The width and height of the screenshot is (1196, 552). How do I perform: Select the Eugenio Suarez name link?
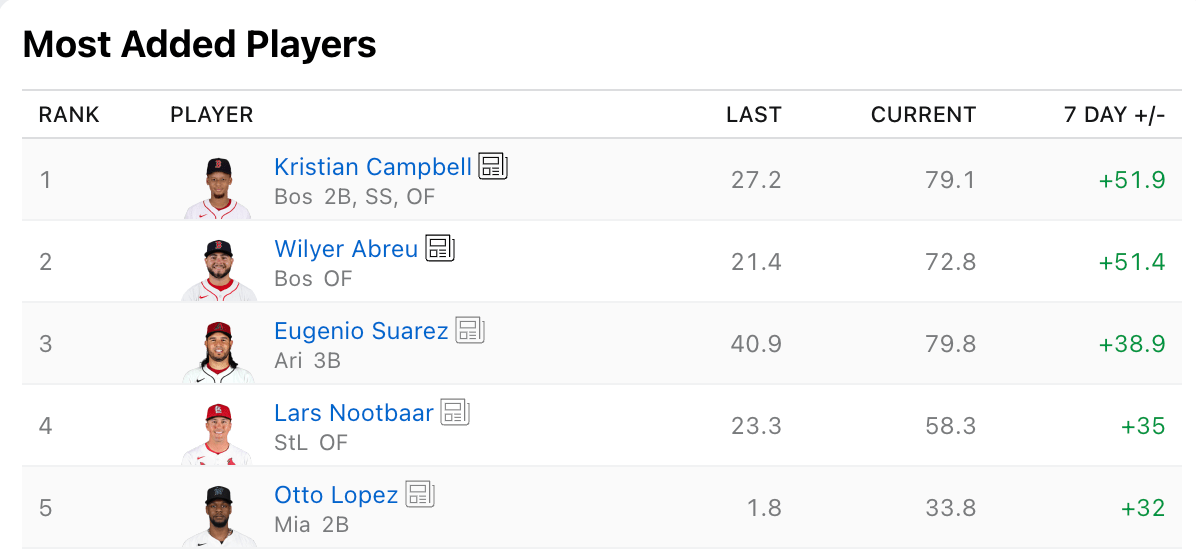(x=361, y=331)
